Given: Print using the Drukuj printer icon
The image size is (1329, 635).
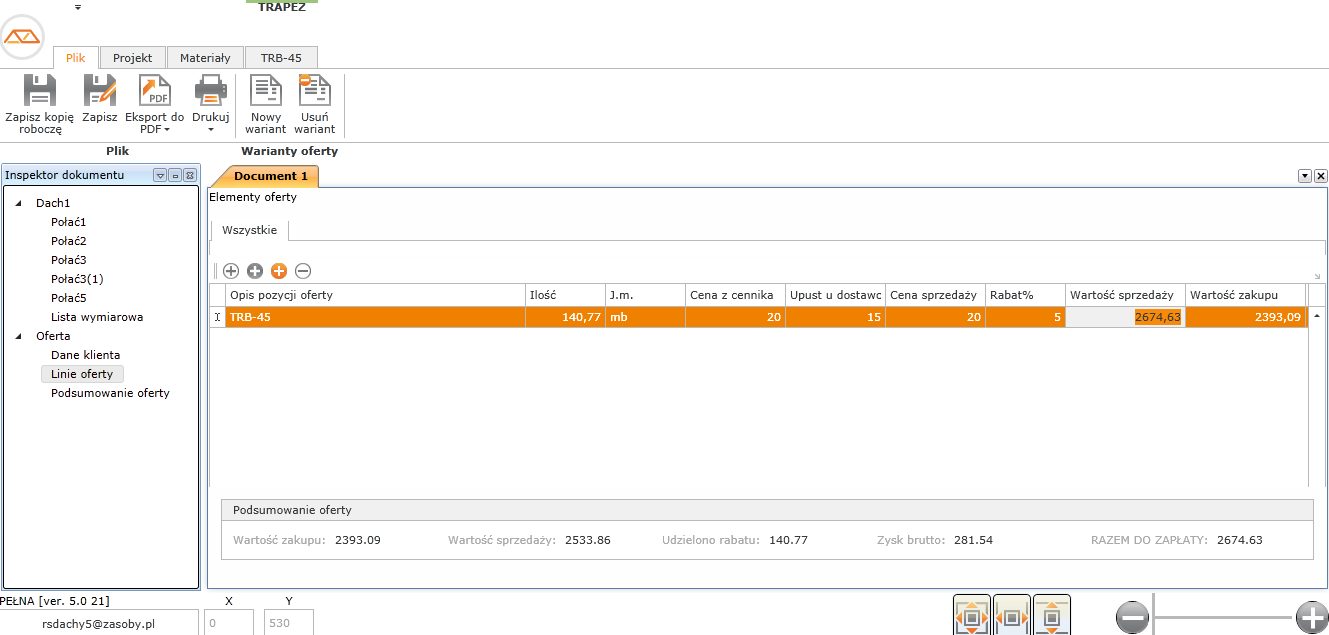Looking at the screenshot, I should pyautogui.click(x=211, y=91).
